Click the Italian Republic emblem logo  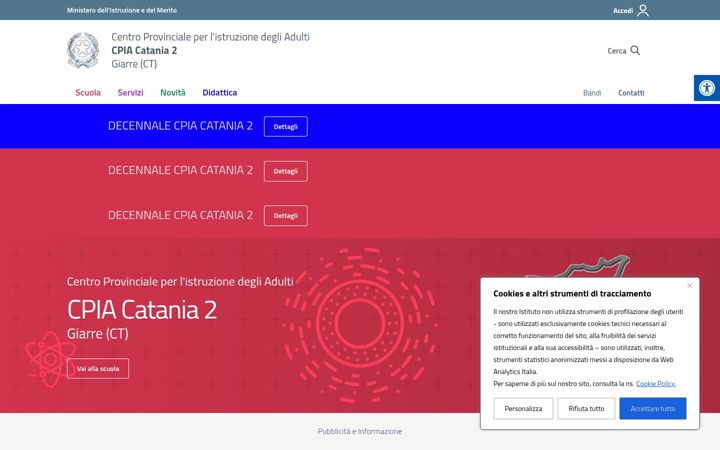(83, 50)
